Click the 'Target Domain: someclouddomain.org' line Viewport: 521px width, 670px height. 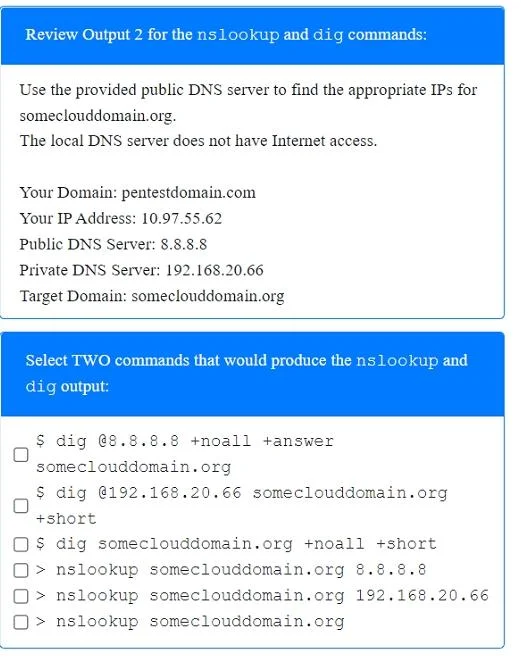click(x=152, y=296)
